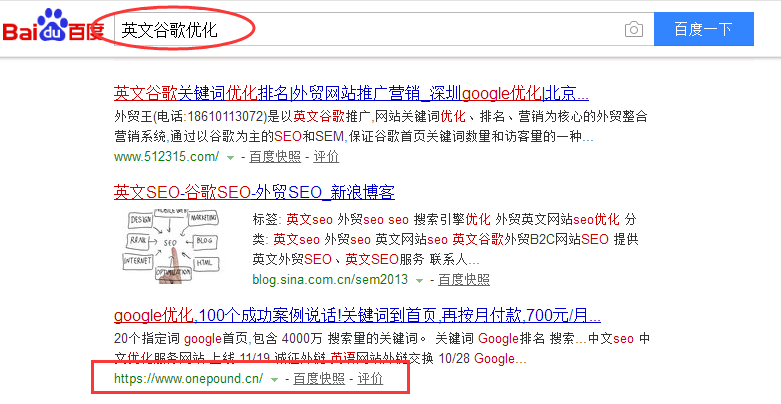Click the Baidu logo

(53, 25)
